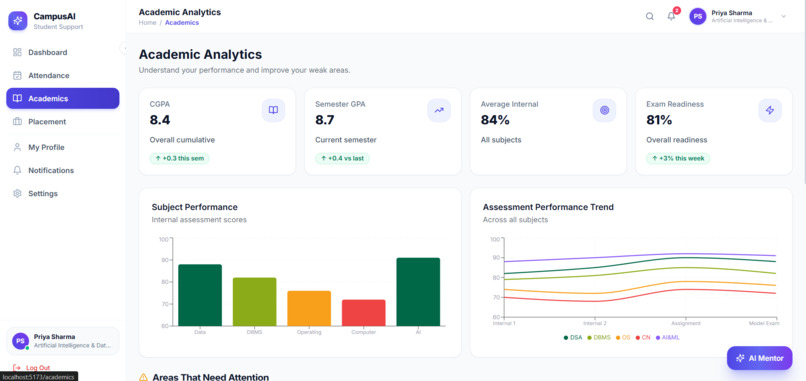Viewport: 806px width, 381px height.
Task: Click the target icon on Average Internal card
Action: tap(604, 110)
